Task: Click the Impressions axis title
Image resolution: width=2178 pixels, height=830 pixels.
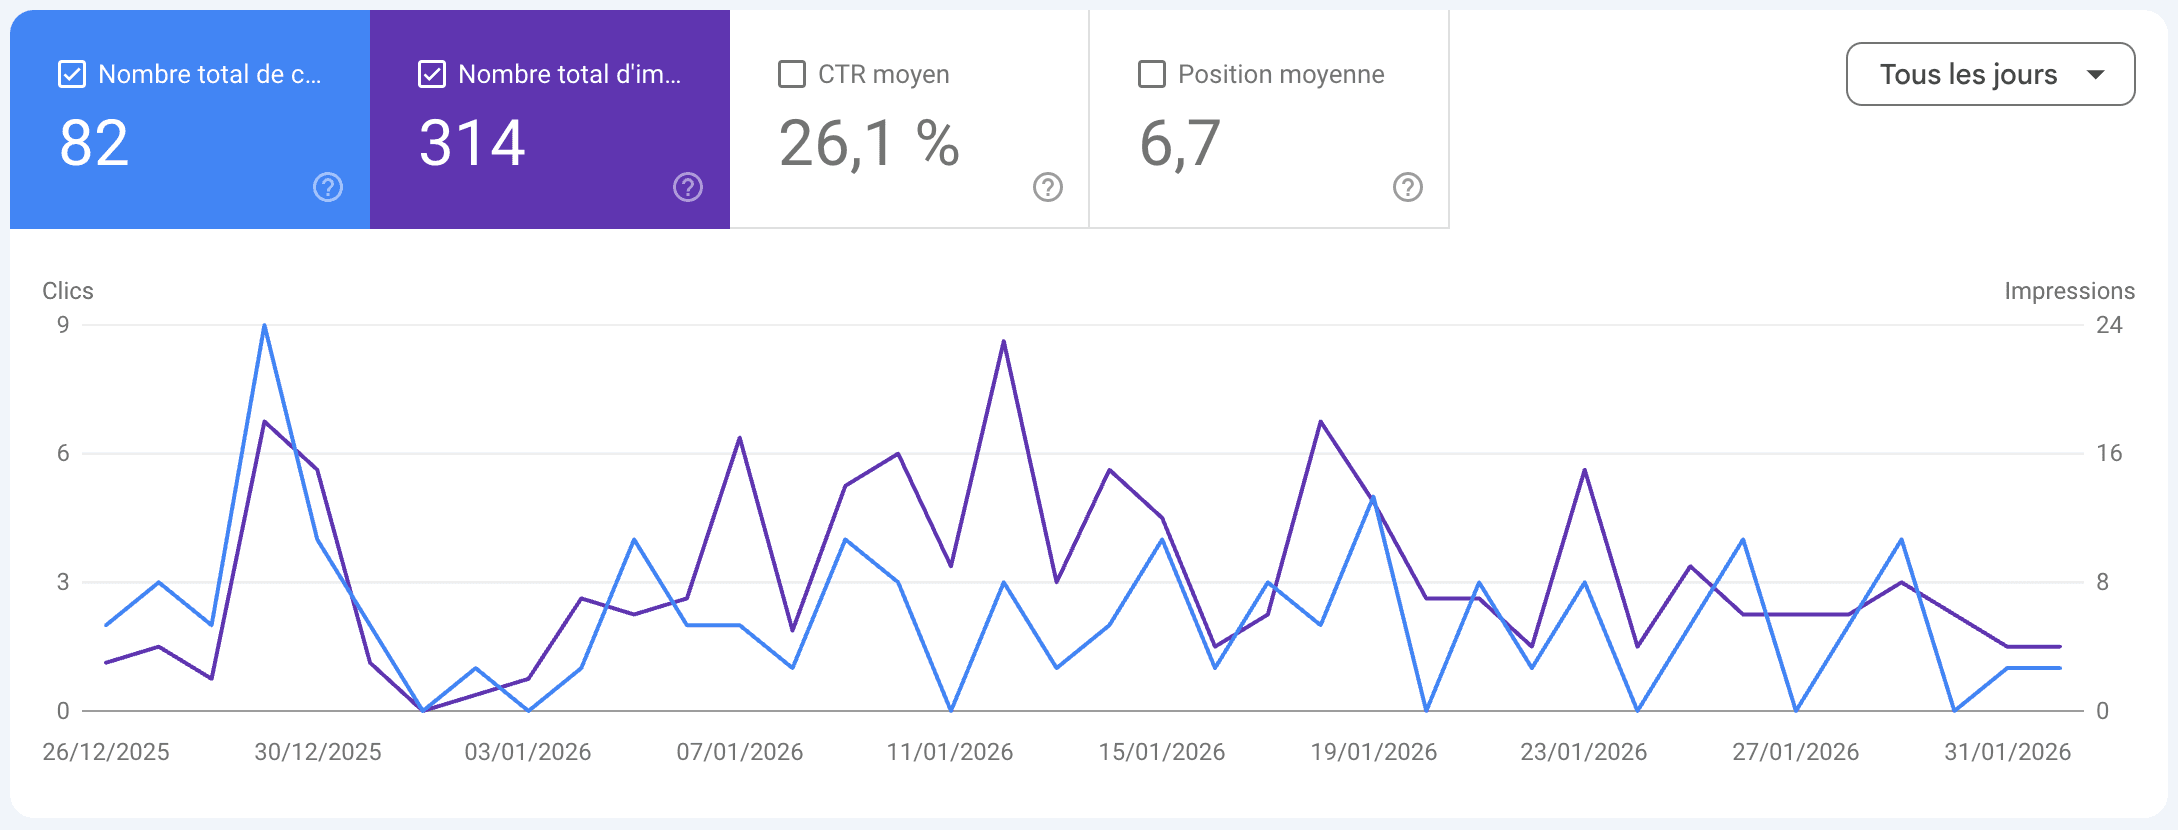Action: click(x=2069, y=291)
